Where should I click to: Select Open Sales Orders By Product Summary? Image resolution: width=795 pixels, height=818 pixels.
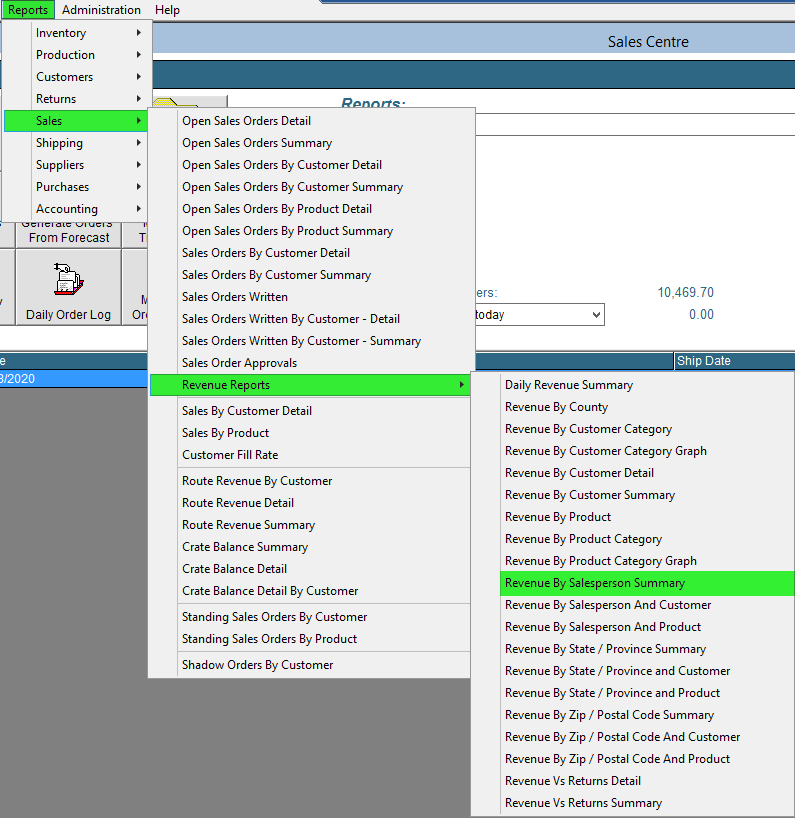(x=312, y=231)
